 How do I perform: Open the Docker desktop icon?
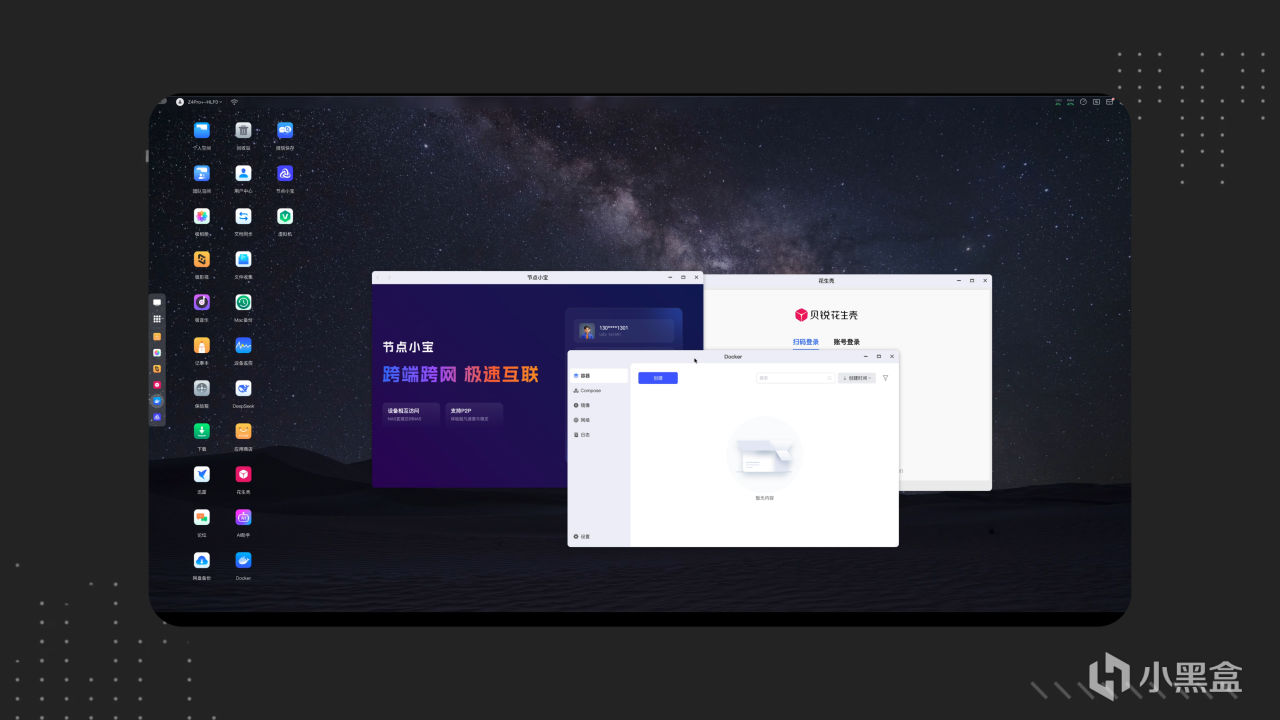(x=243, y=560)
